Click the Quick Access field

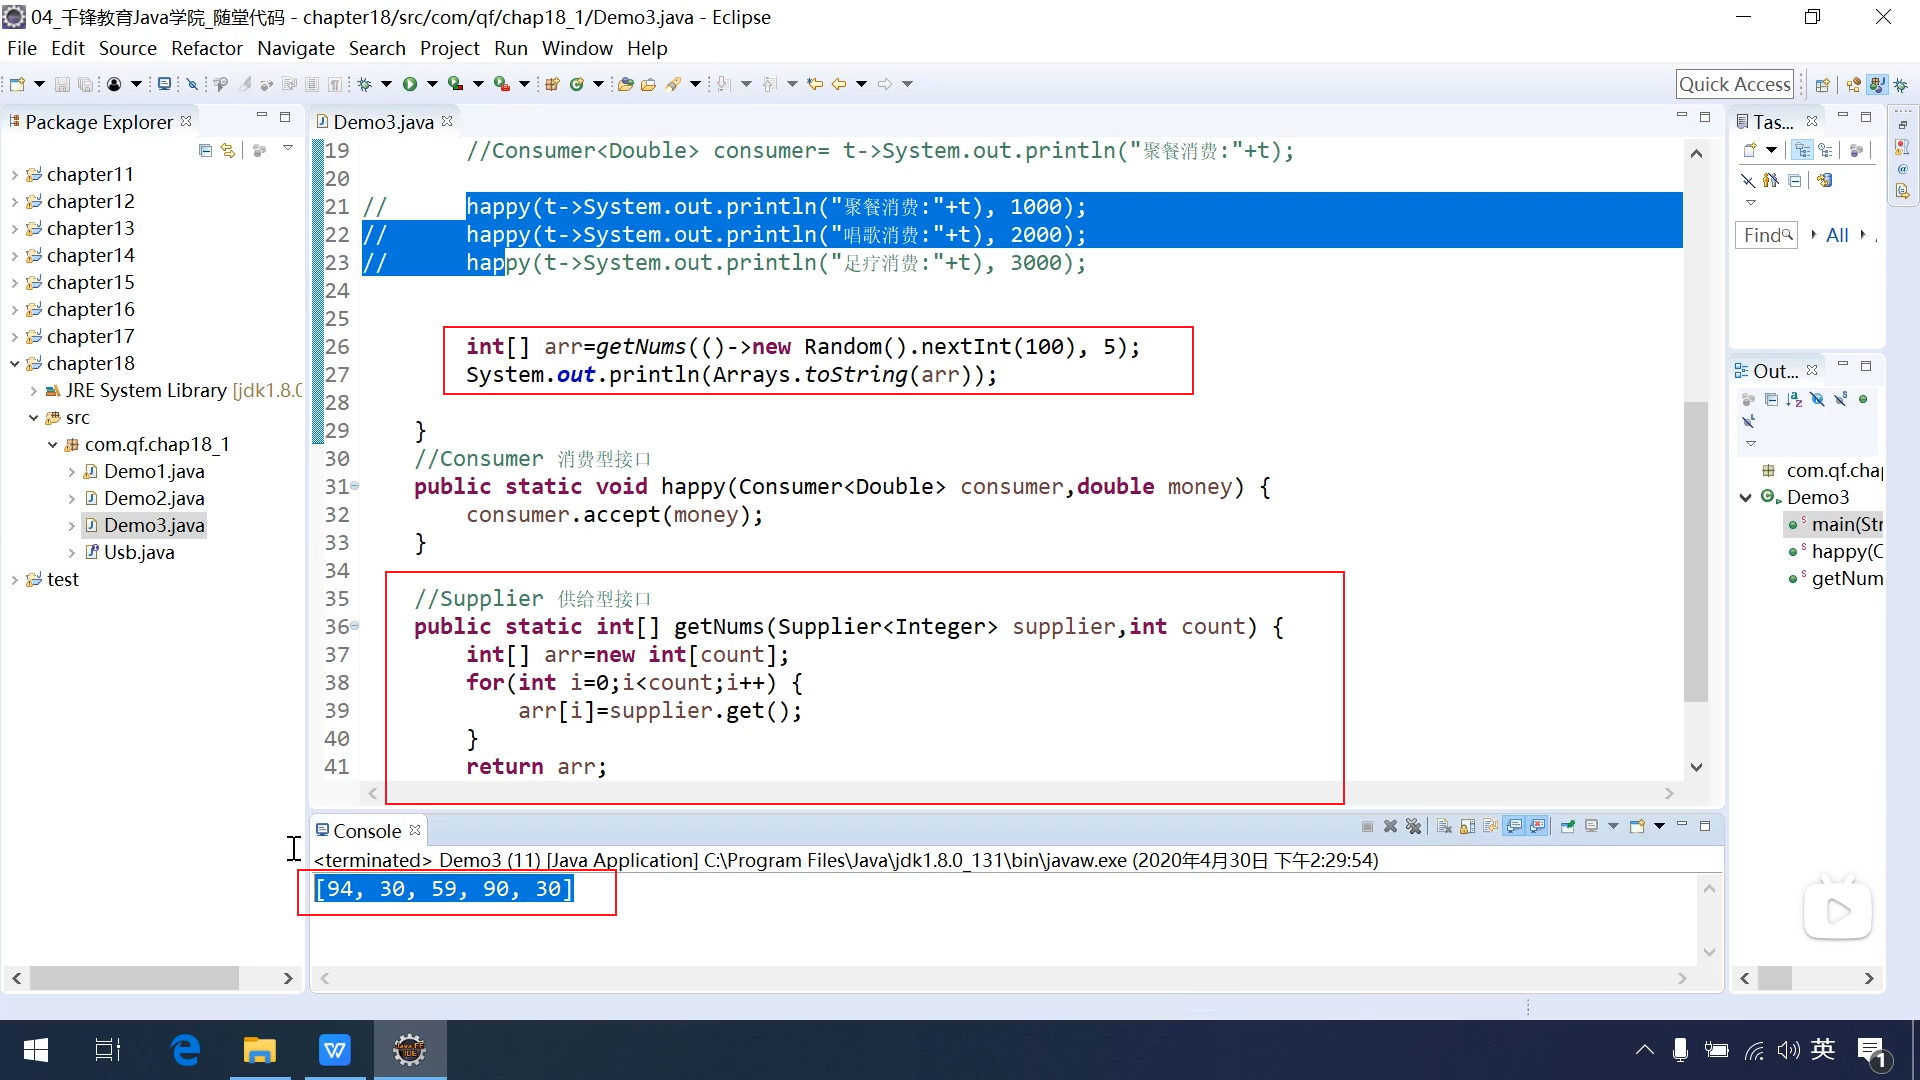[1734, 84]
